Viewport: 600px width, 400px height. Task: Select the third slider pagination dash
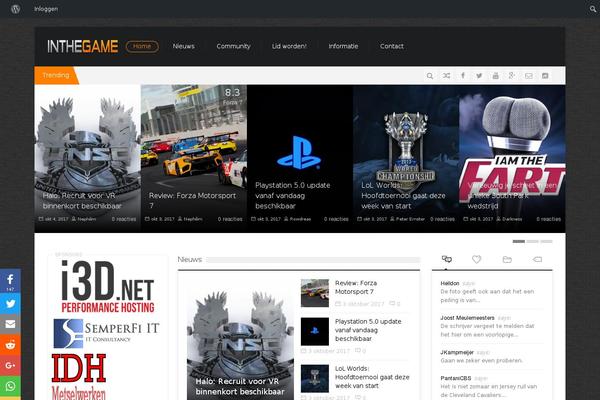546,242
